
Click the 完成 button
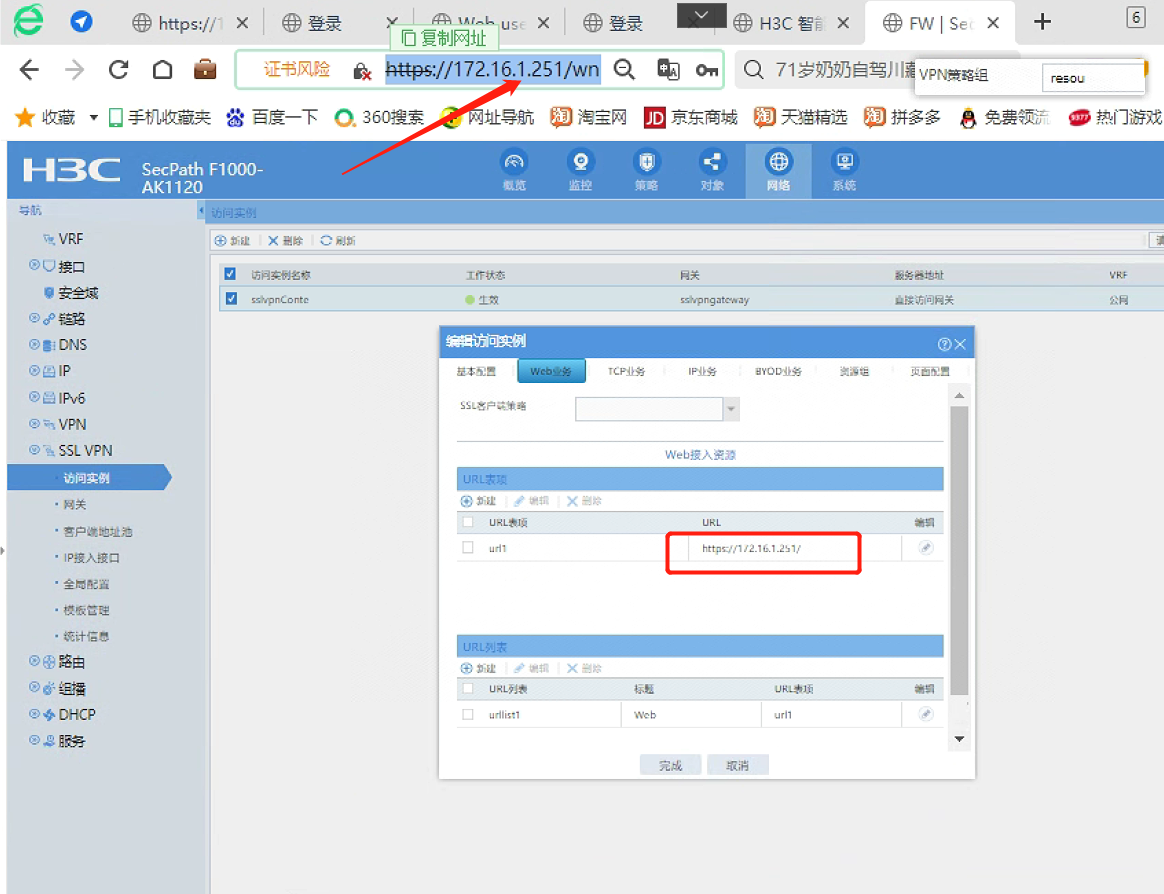[670, 766]
